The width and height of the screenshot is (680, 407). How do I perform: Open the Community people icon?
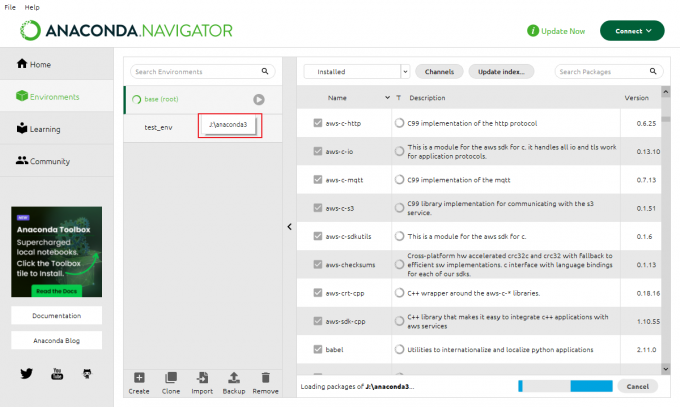pyautogui.click(x=22, y=160)
